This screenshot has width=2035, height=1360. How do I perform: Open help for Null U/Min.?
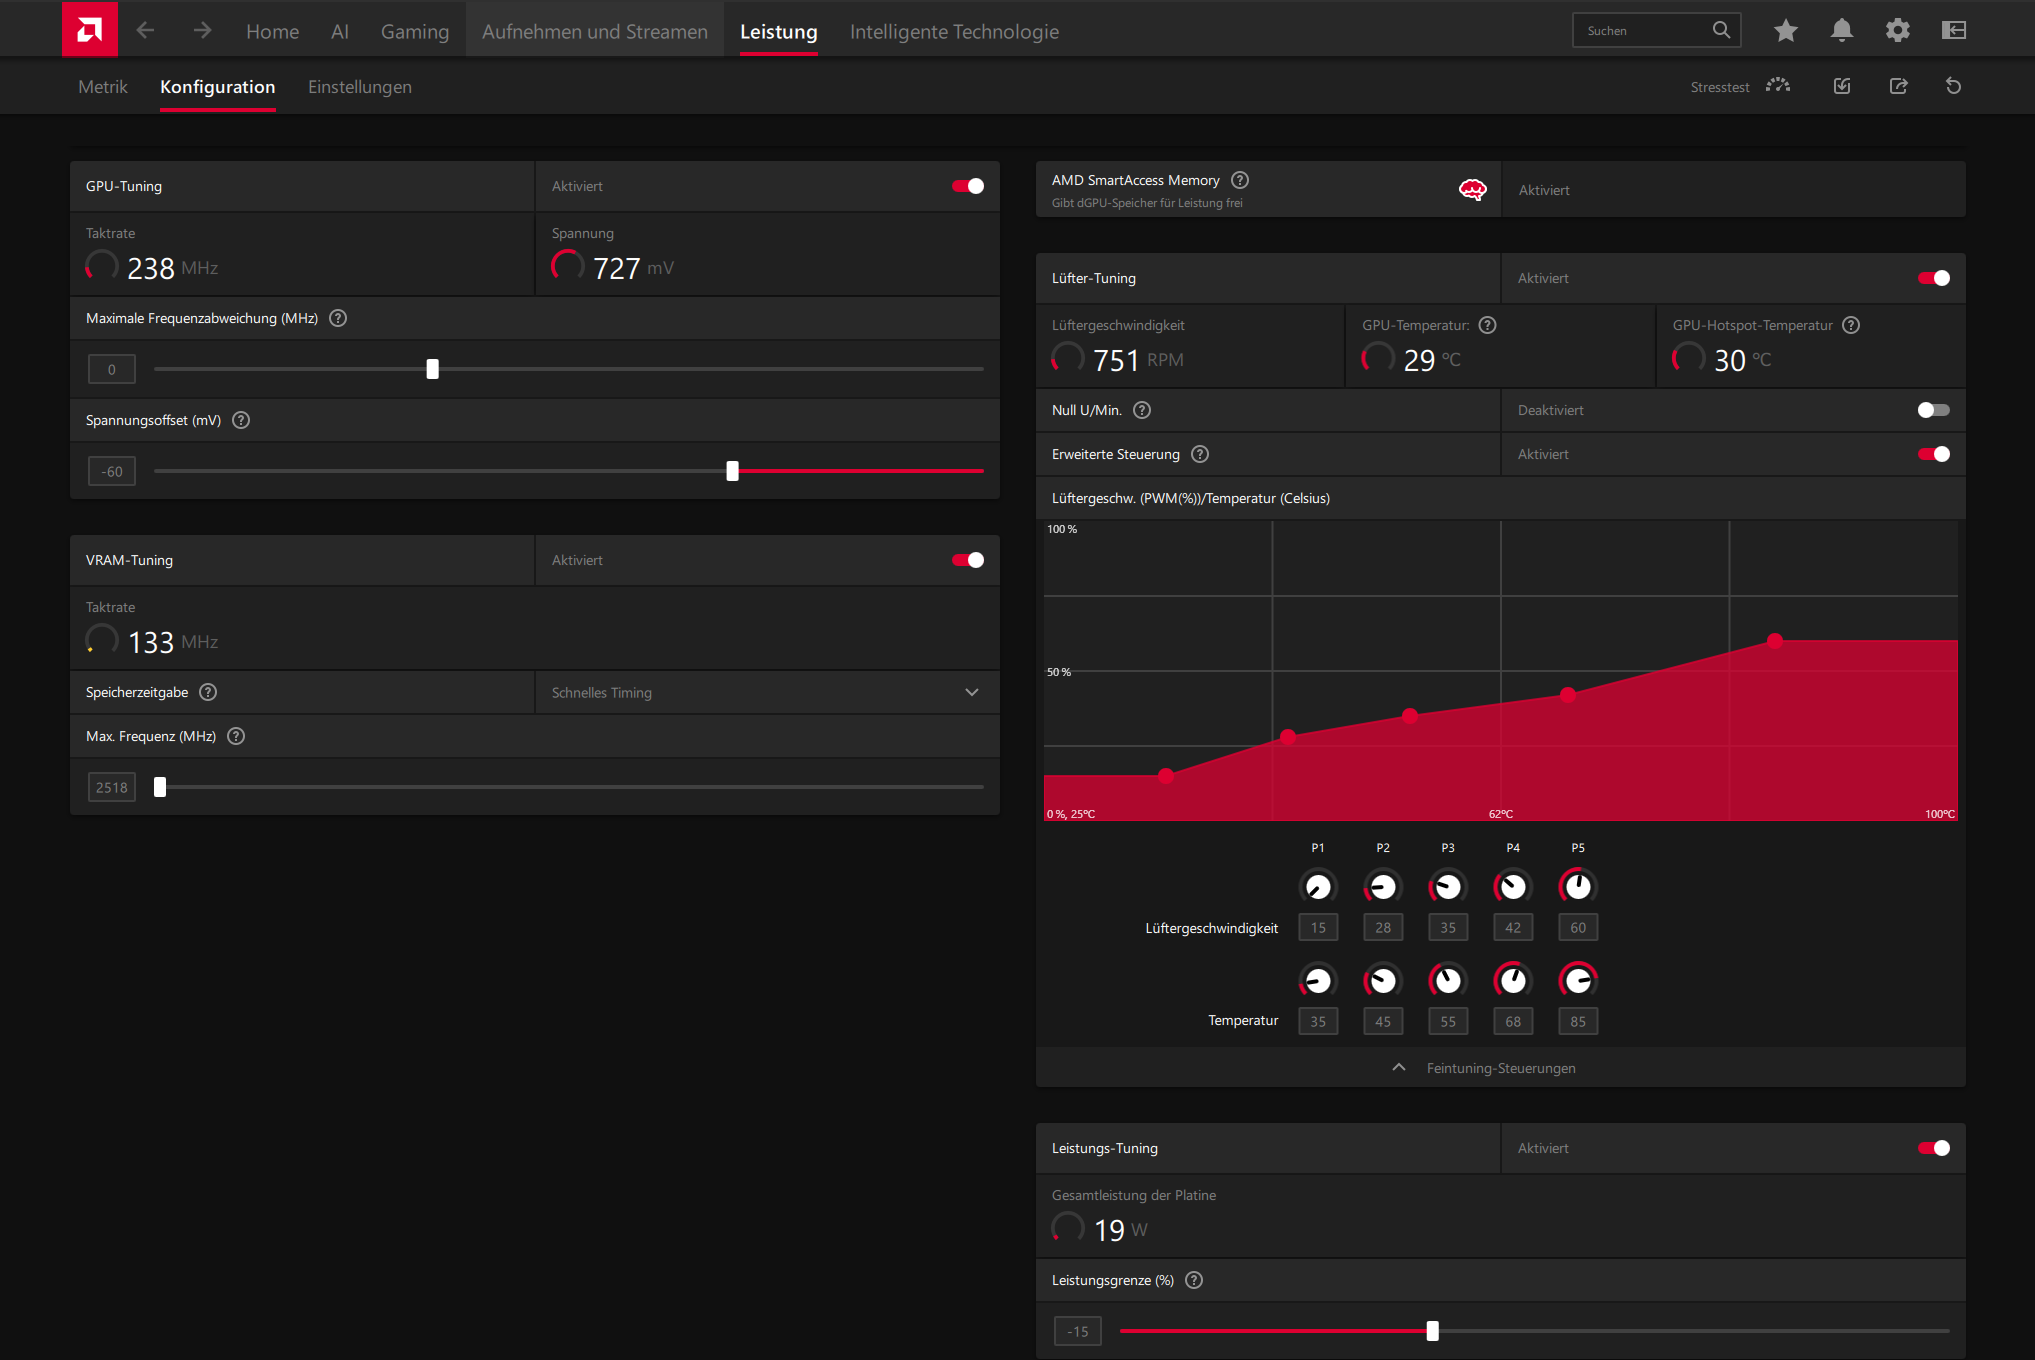[1142, 410]
